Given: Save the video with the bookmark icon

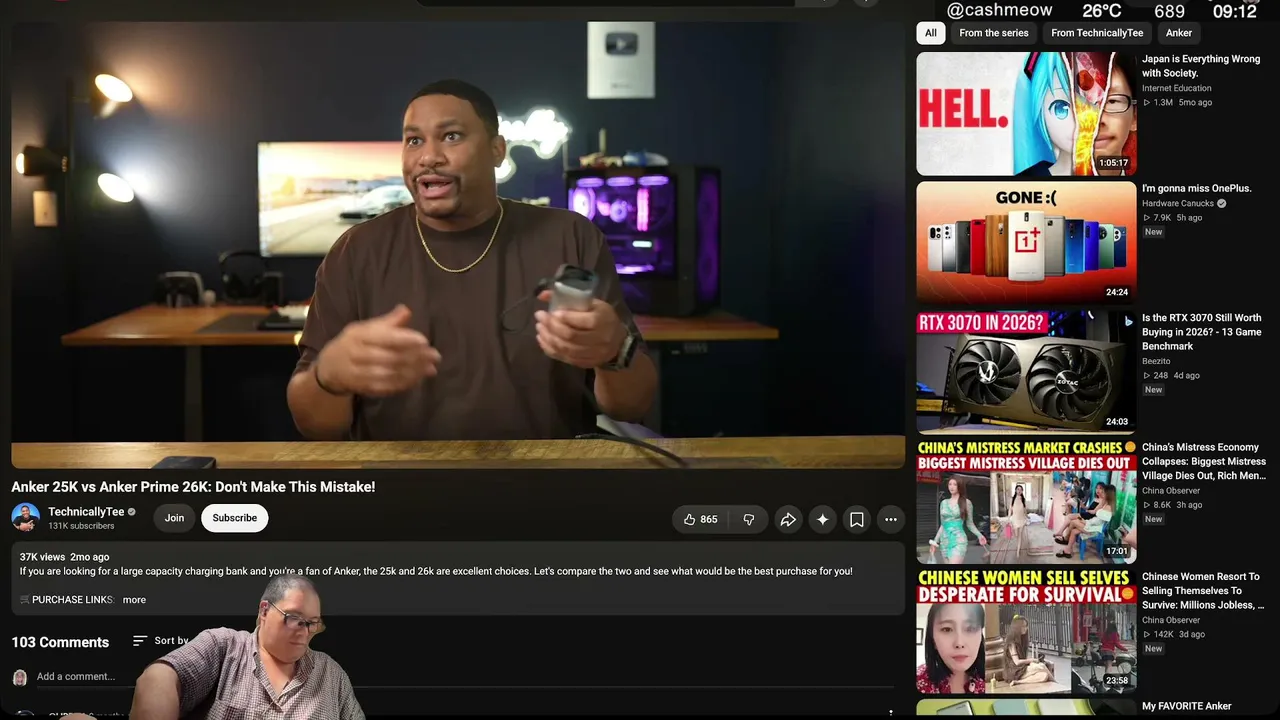Looking at the screenshot, I should pyautogui.click(x=857, y=519).
